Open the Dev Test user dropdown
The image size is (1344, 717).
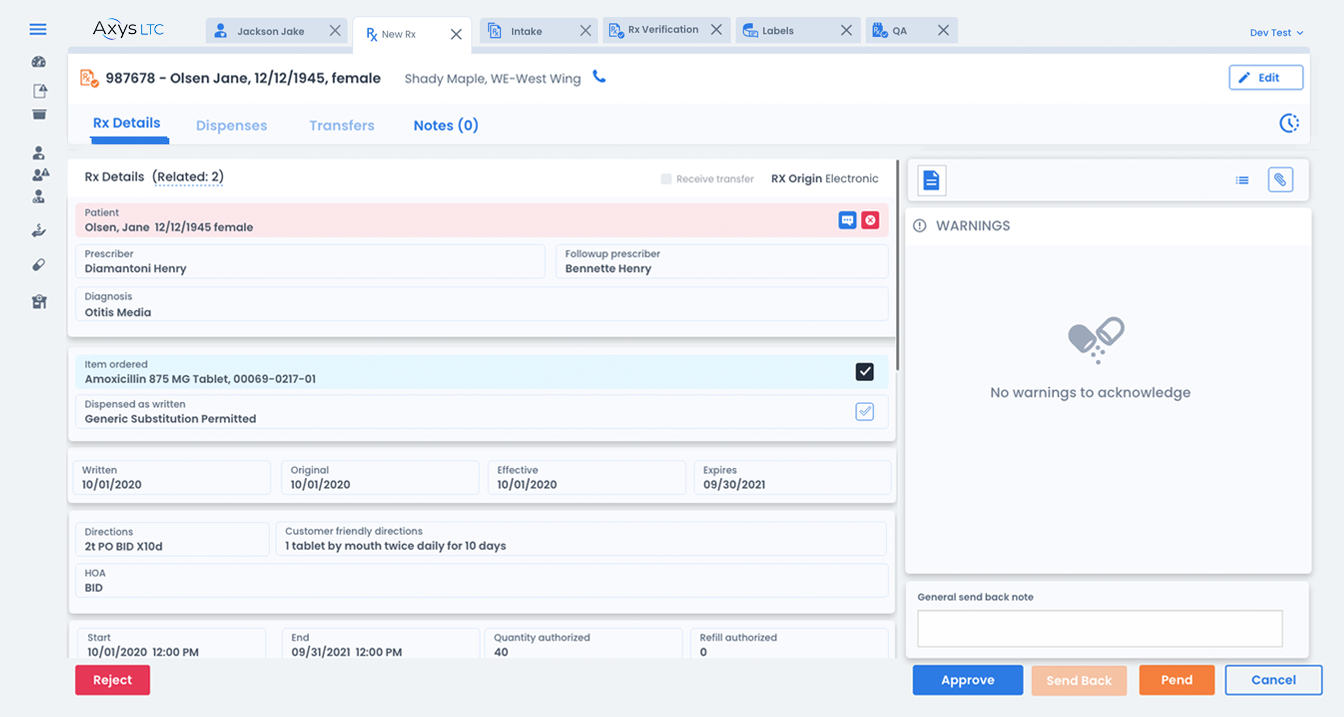(1276, 33)
